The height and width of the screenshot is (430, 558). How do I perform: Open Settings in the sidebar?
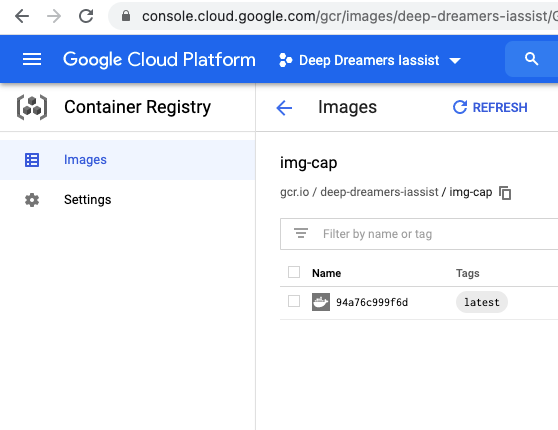(127, 200)
